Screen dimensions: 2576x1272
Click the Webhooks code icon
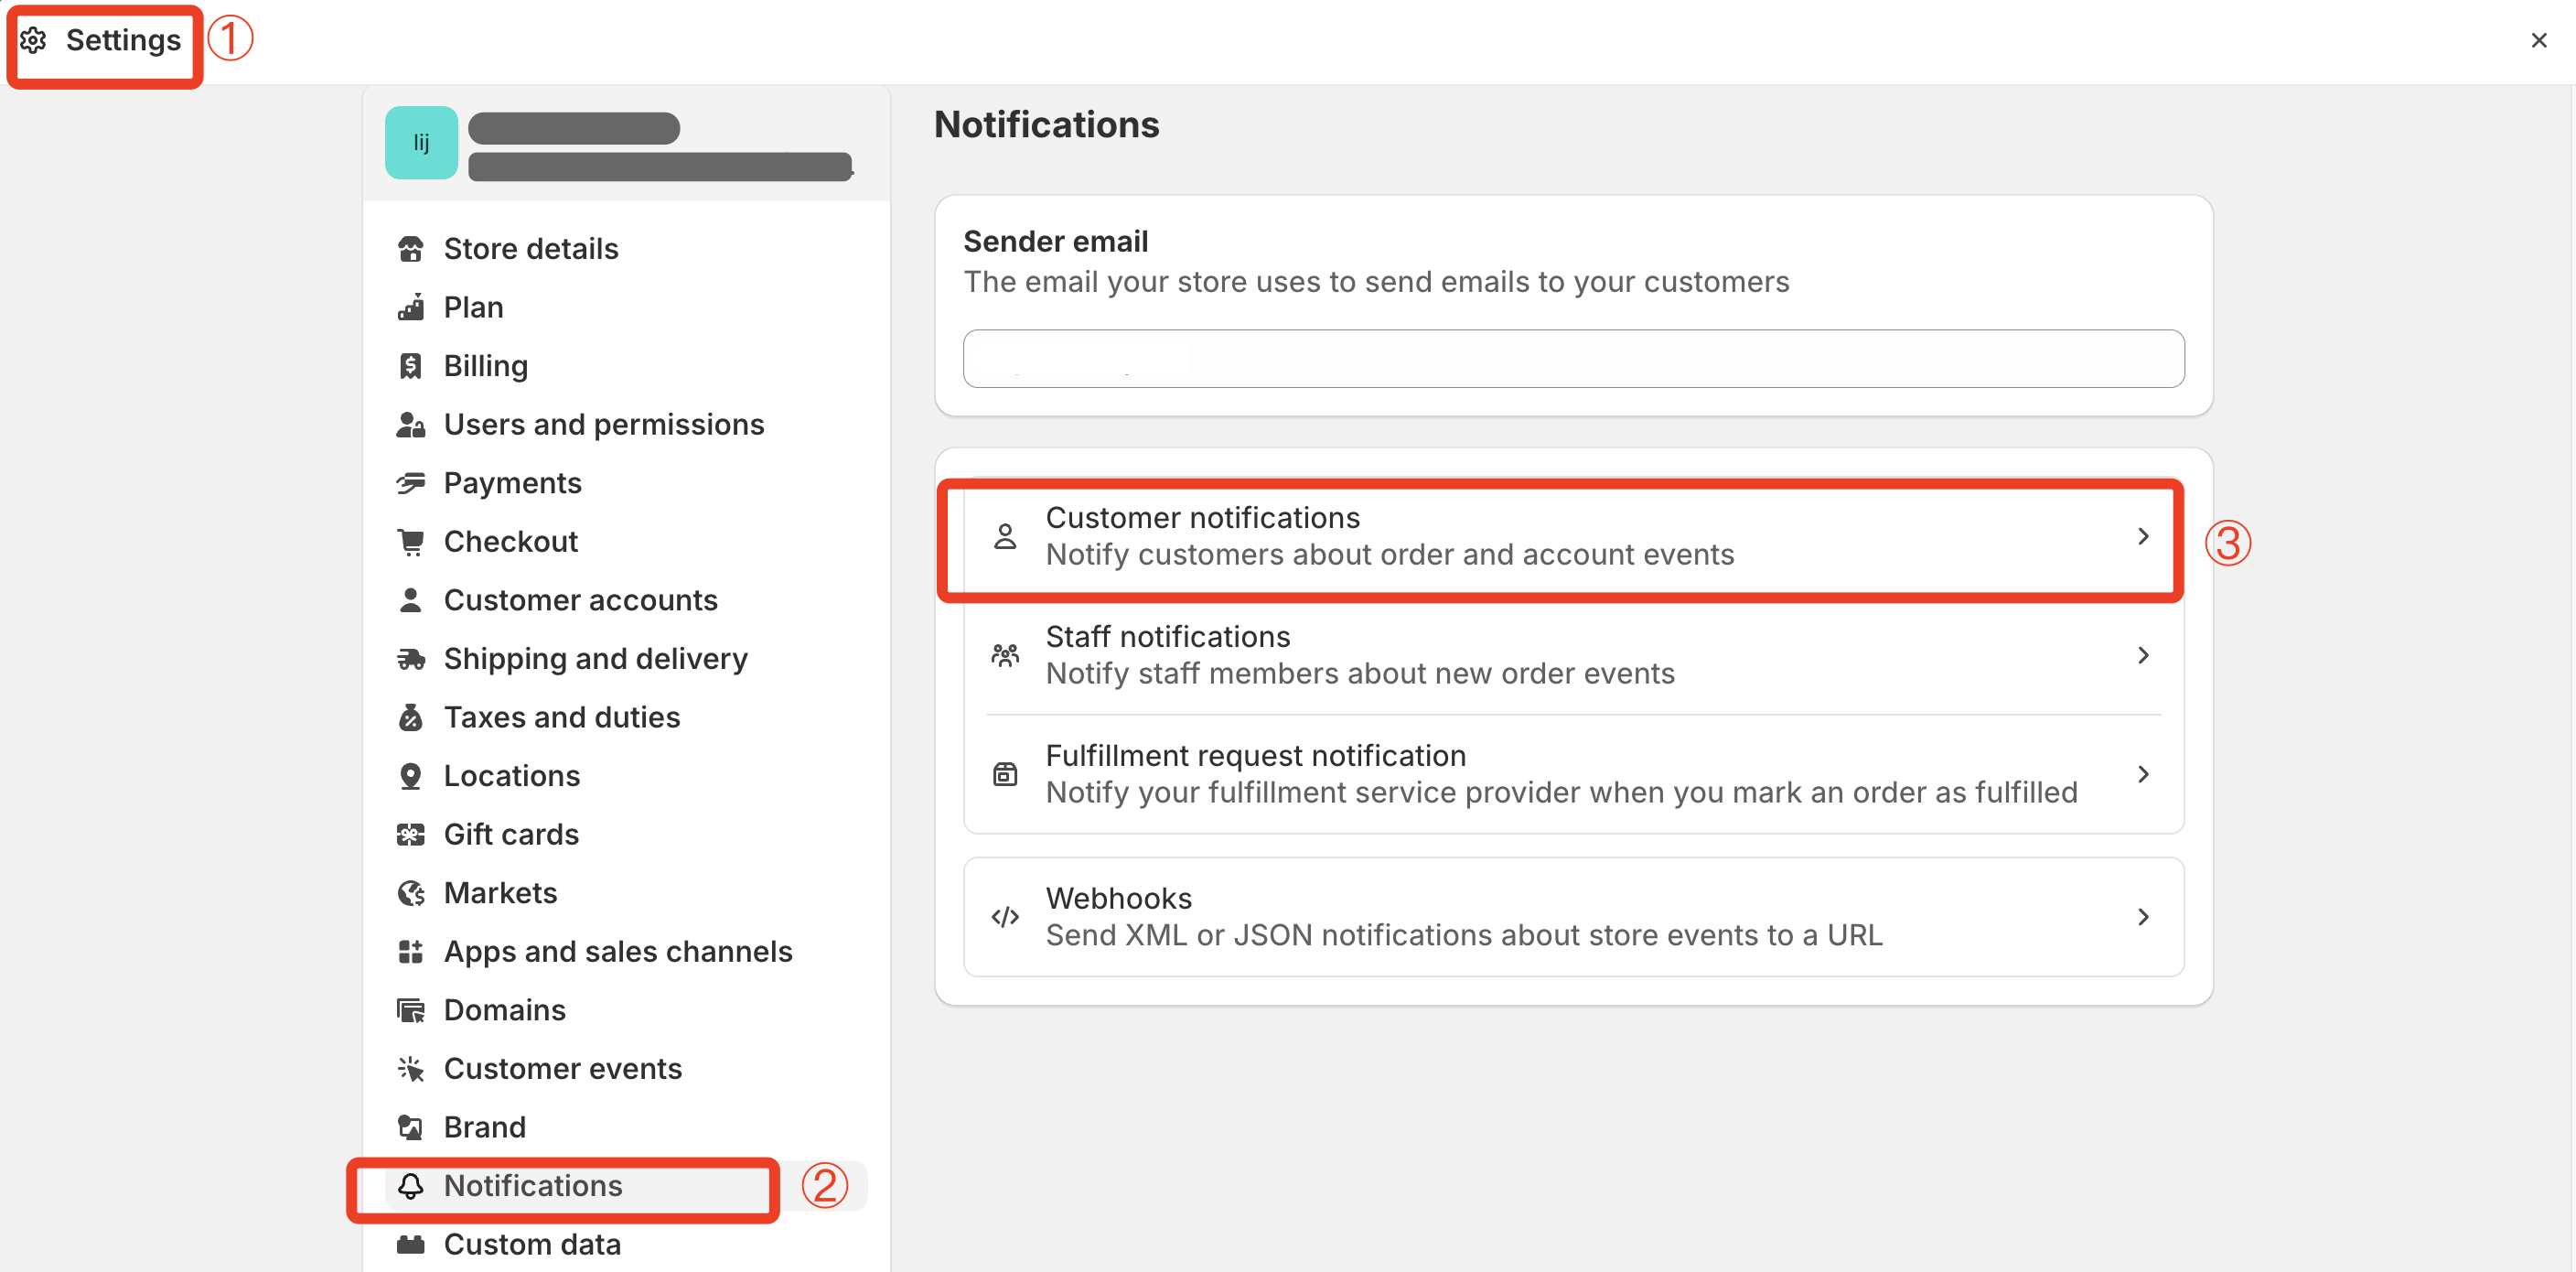click(x=1004, y=916)
